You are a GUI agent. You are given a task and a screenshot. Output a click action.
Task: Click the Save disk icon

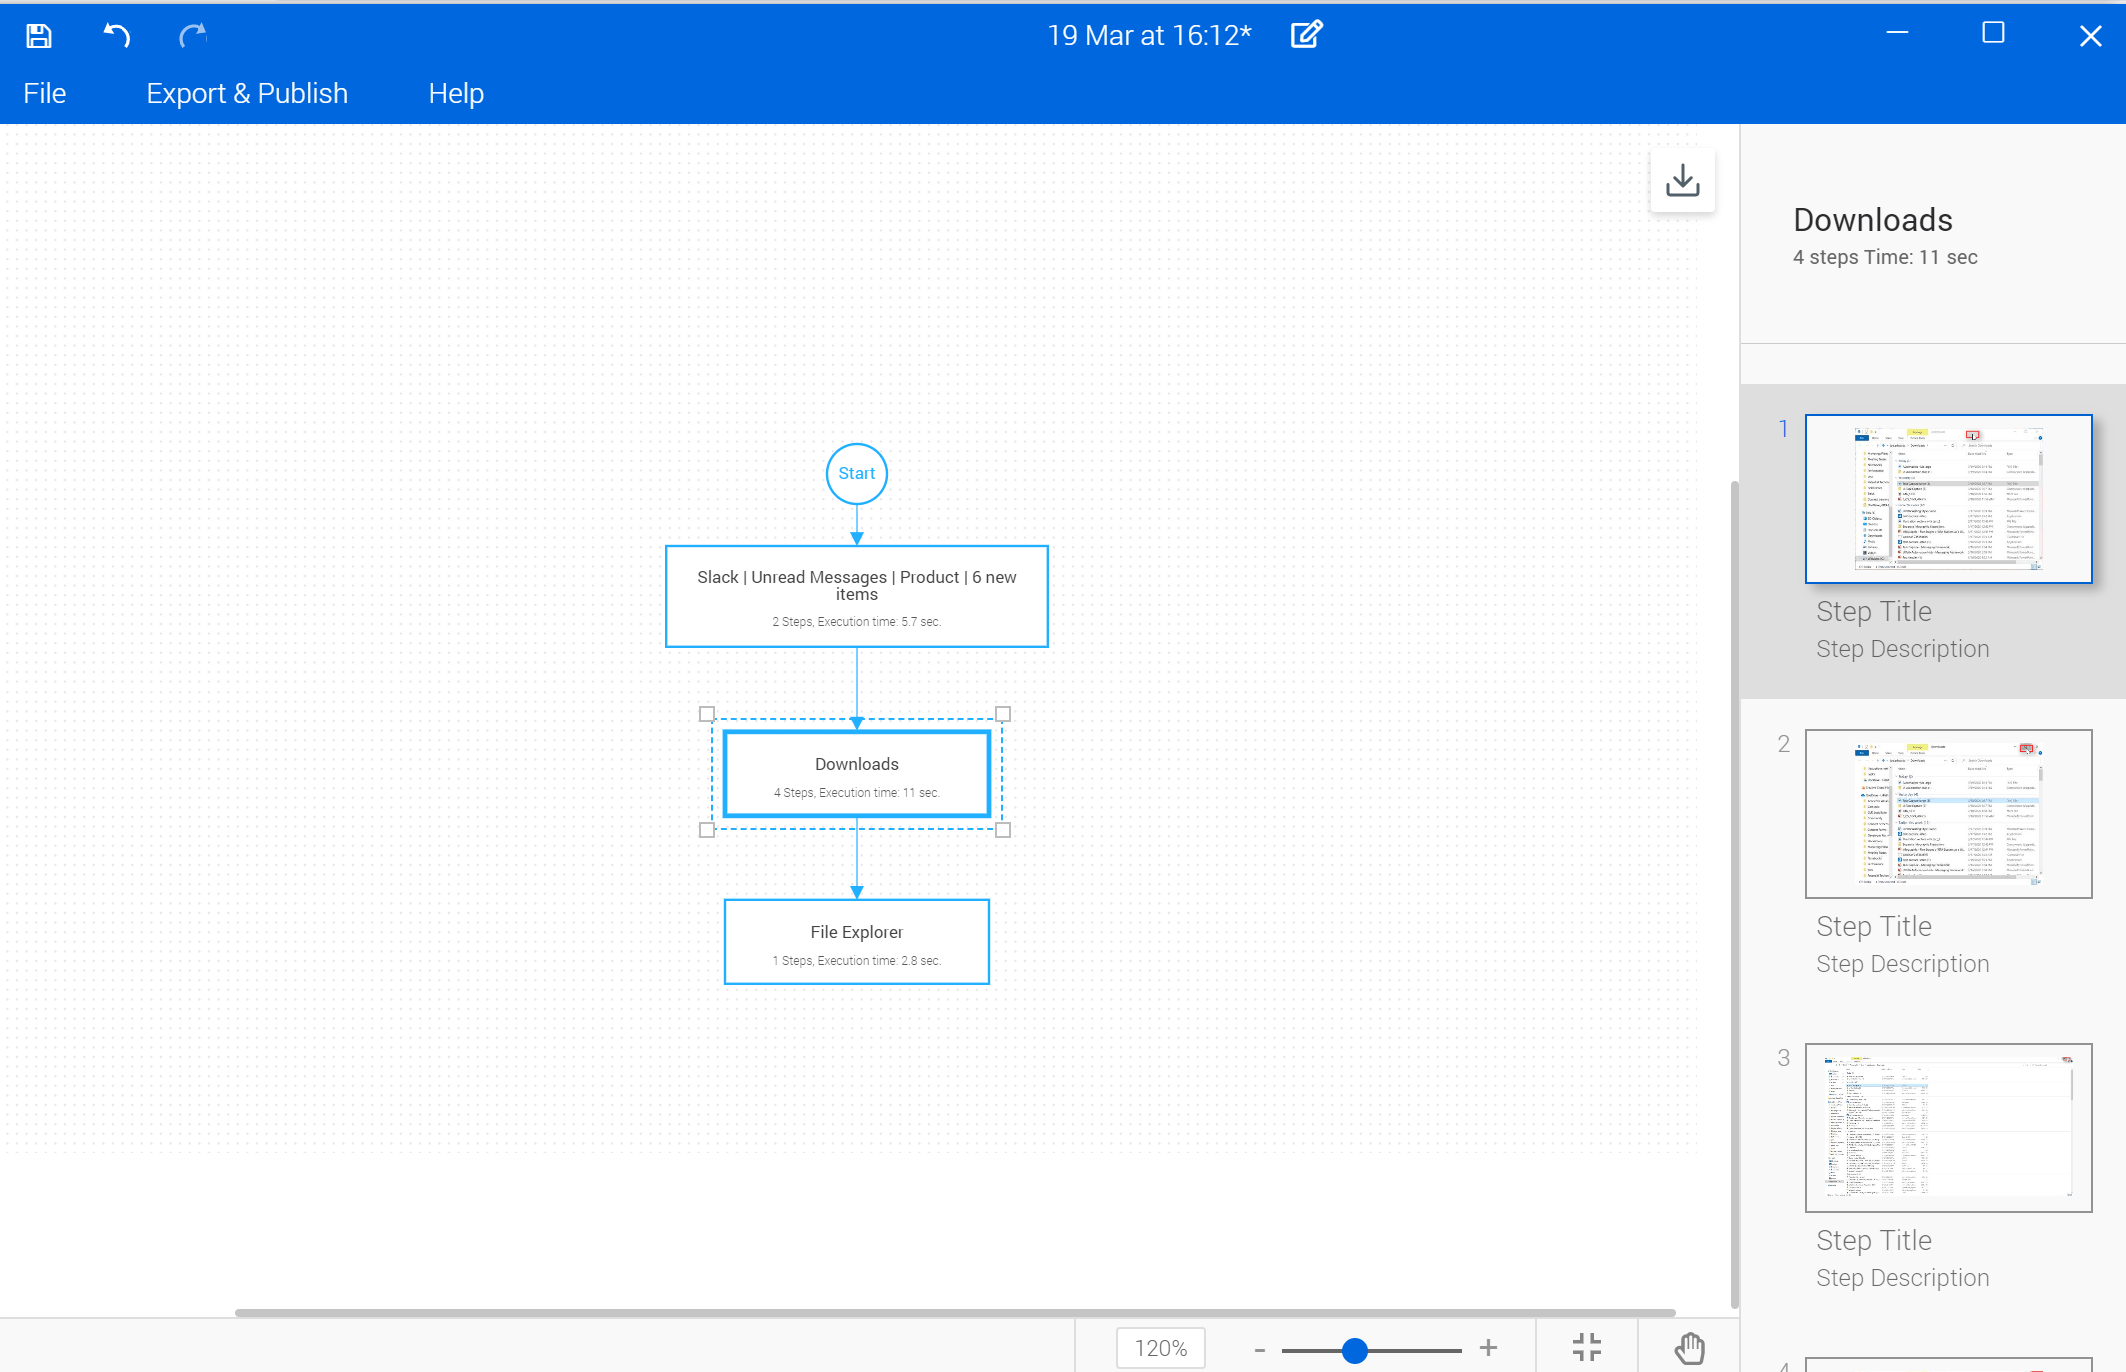39,36
